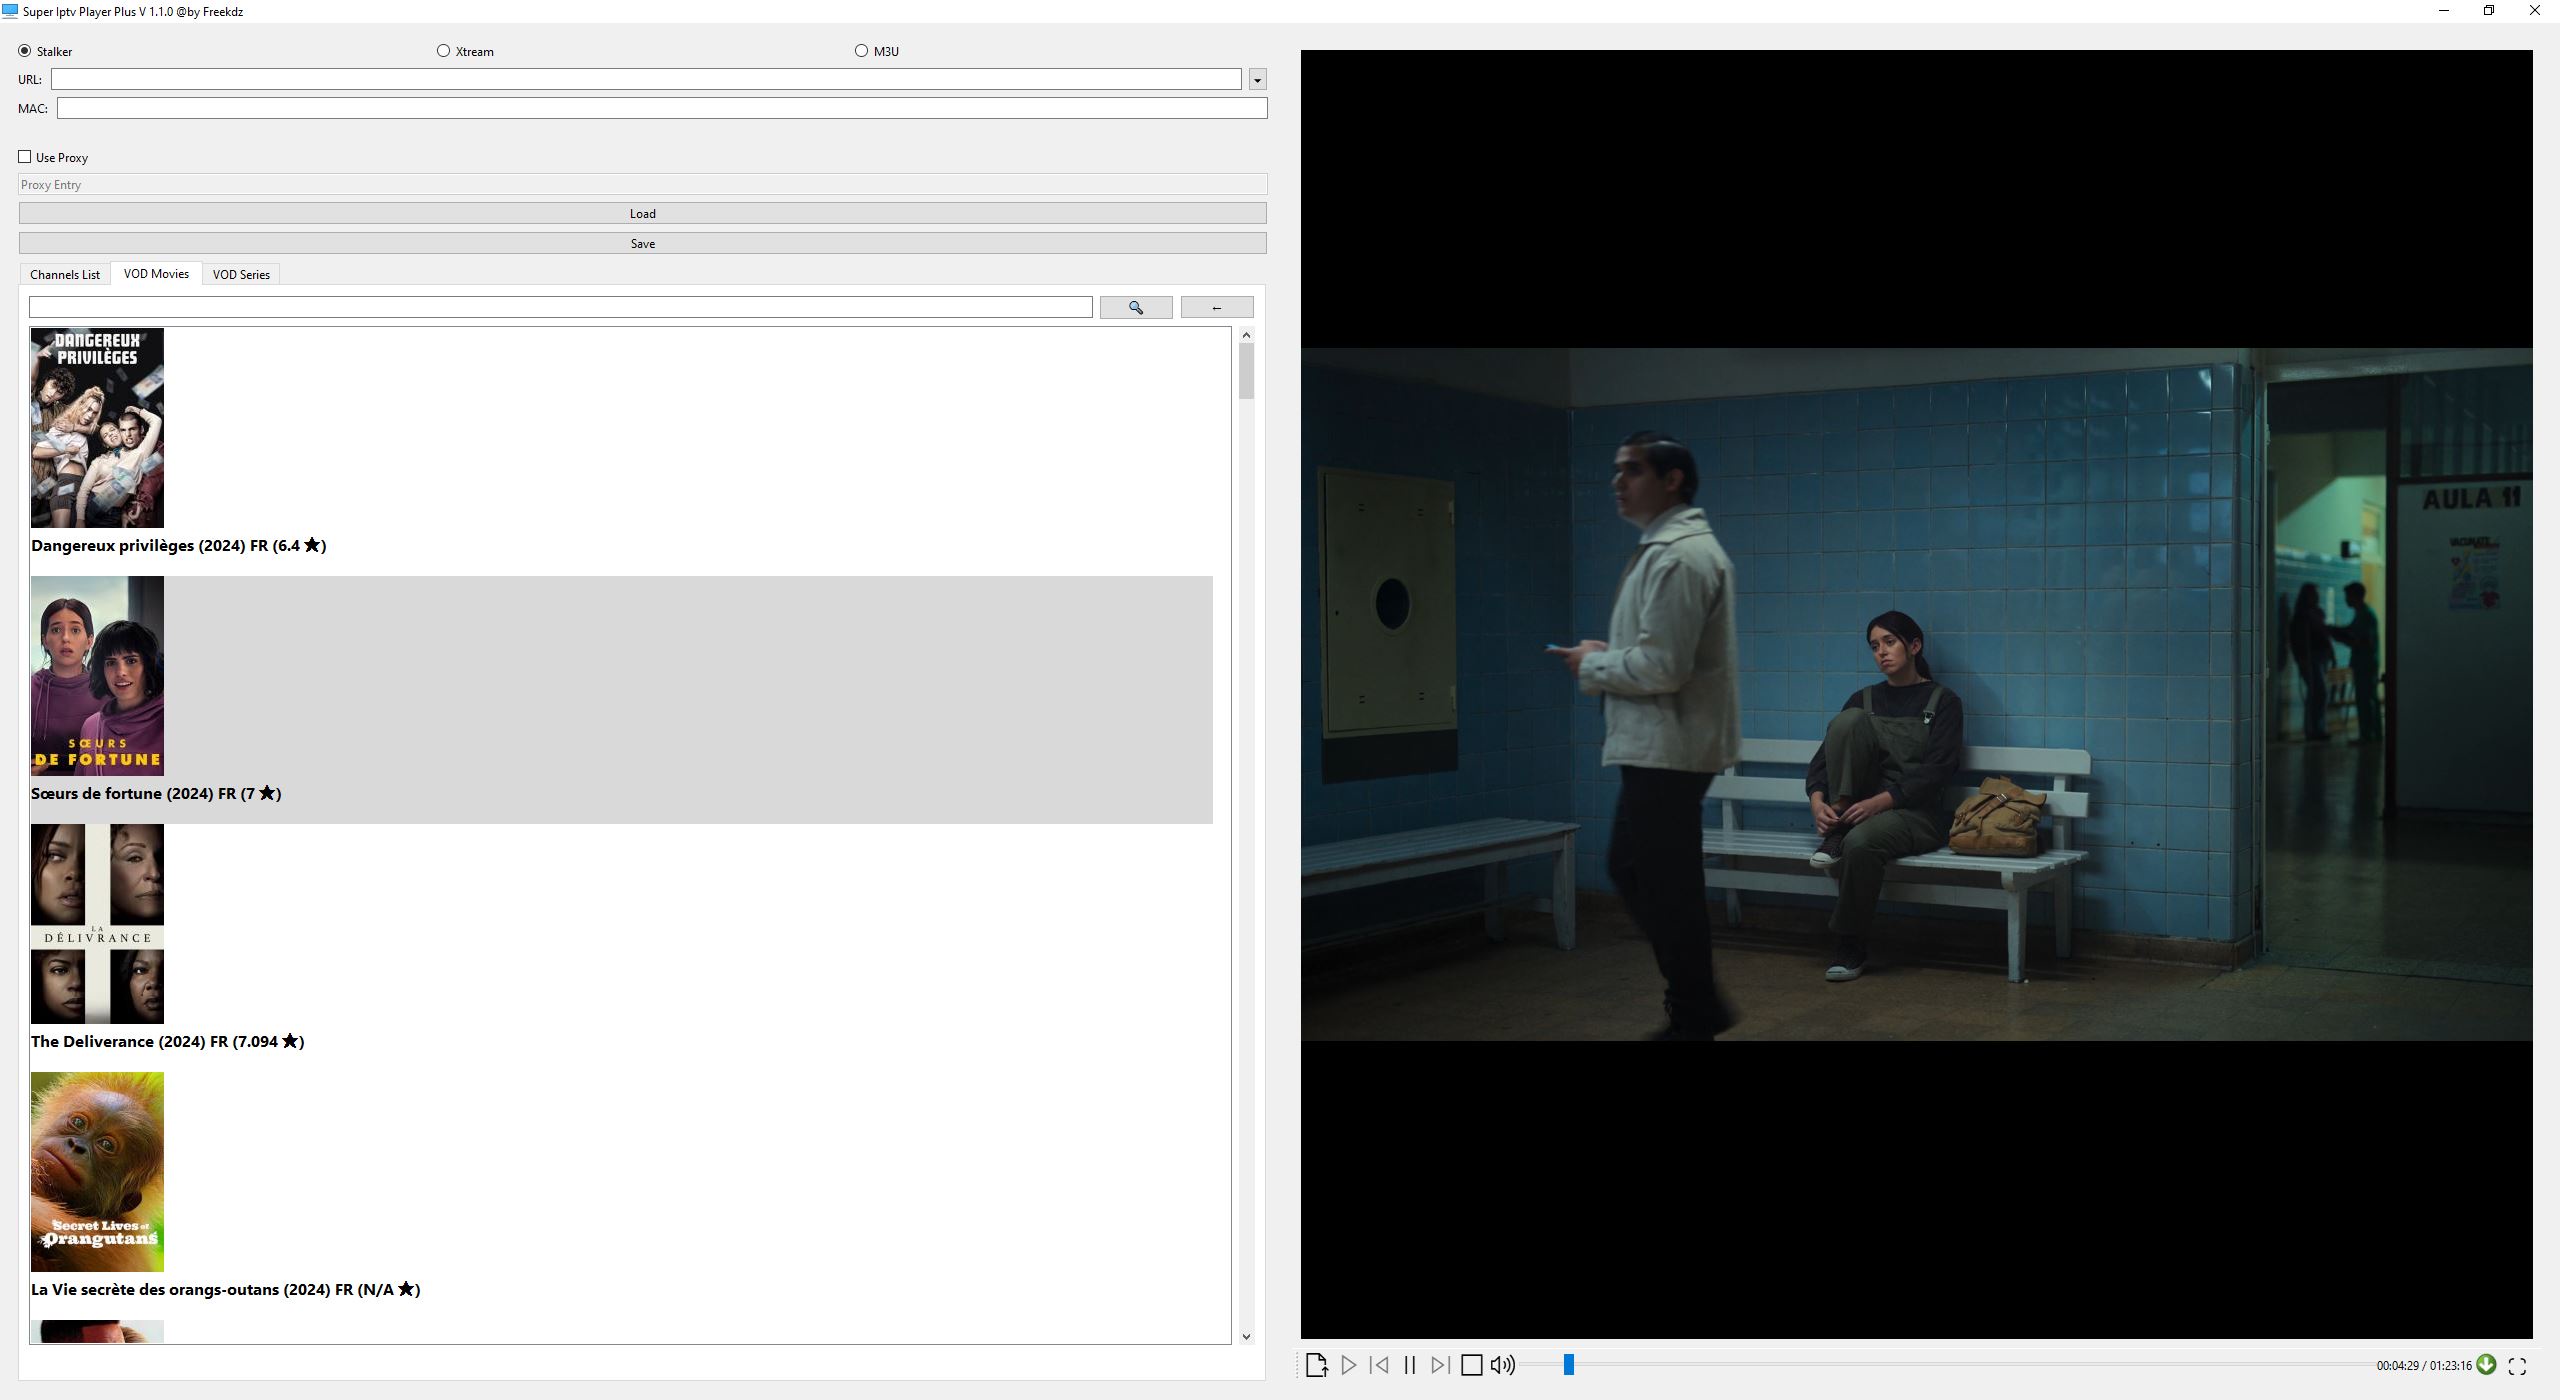Click in the URL input field
The image size is (2560, 1400).
coord(646,79)
